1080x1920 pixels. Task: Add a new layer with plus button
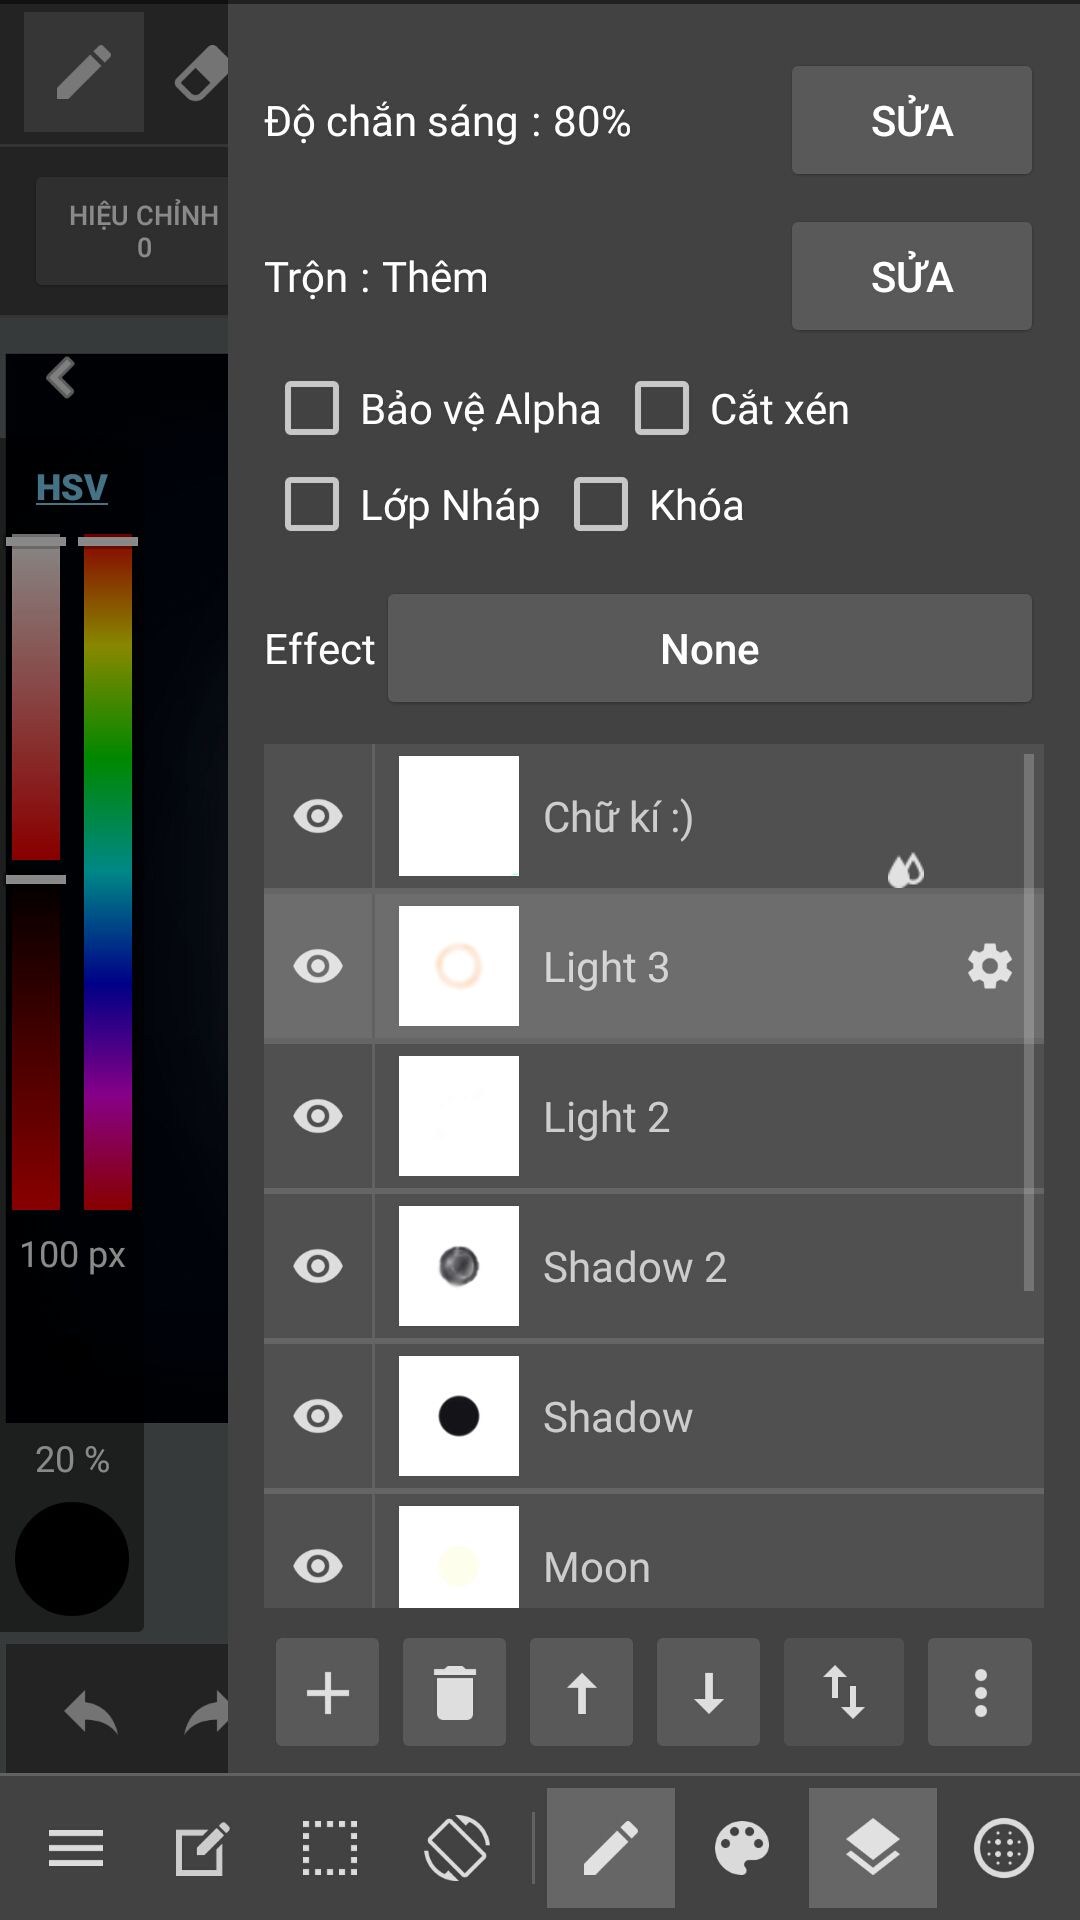[x=327, y=1693]
